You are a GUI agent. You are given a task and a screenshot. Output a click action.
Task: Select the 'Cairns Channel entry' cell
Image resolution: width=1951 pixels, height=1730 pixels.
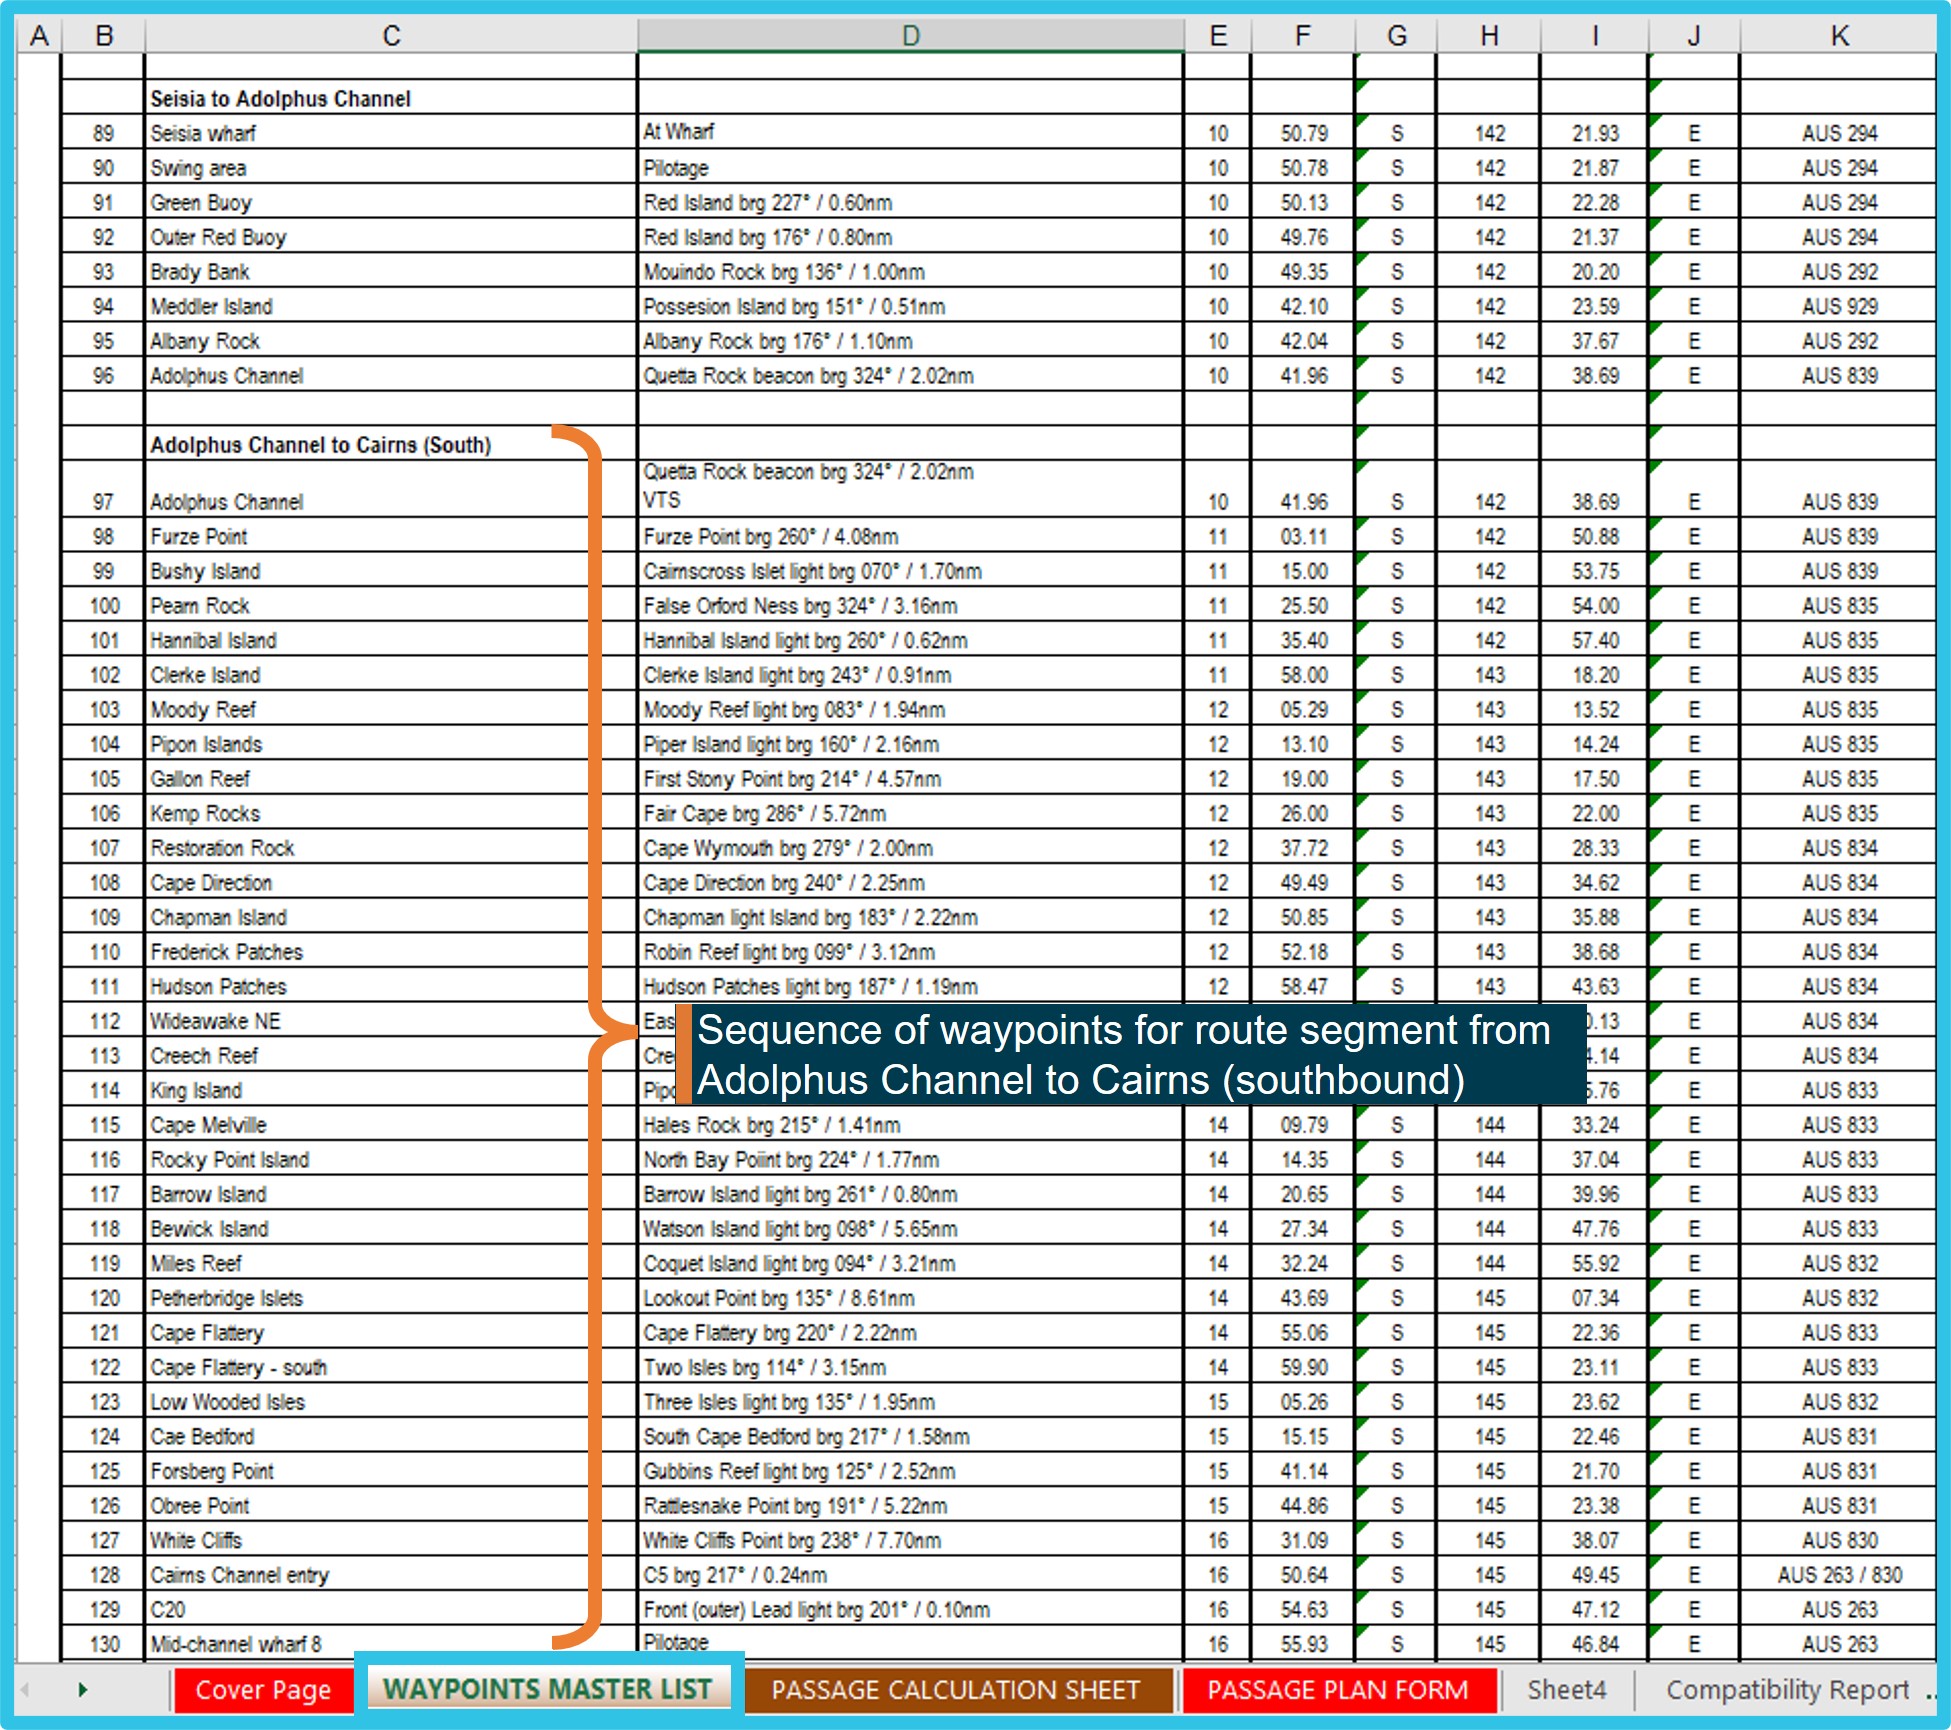click(391, 1575)
